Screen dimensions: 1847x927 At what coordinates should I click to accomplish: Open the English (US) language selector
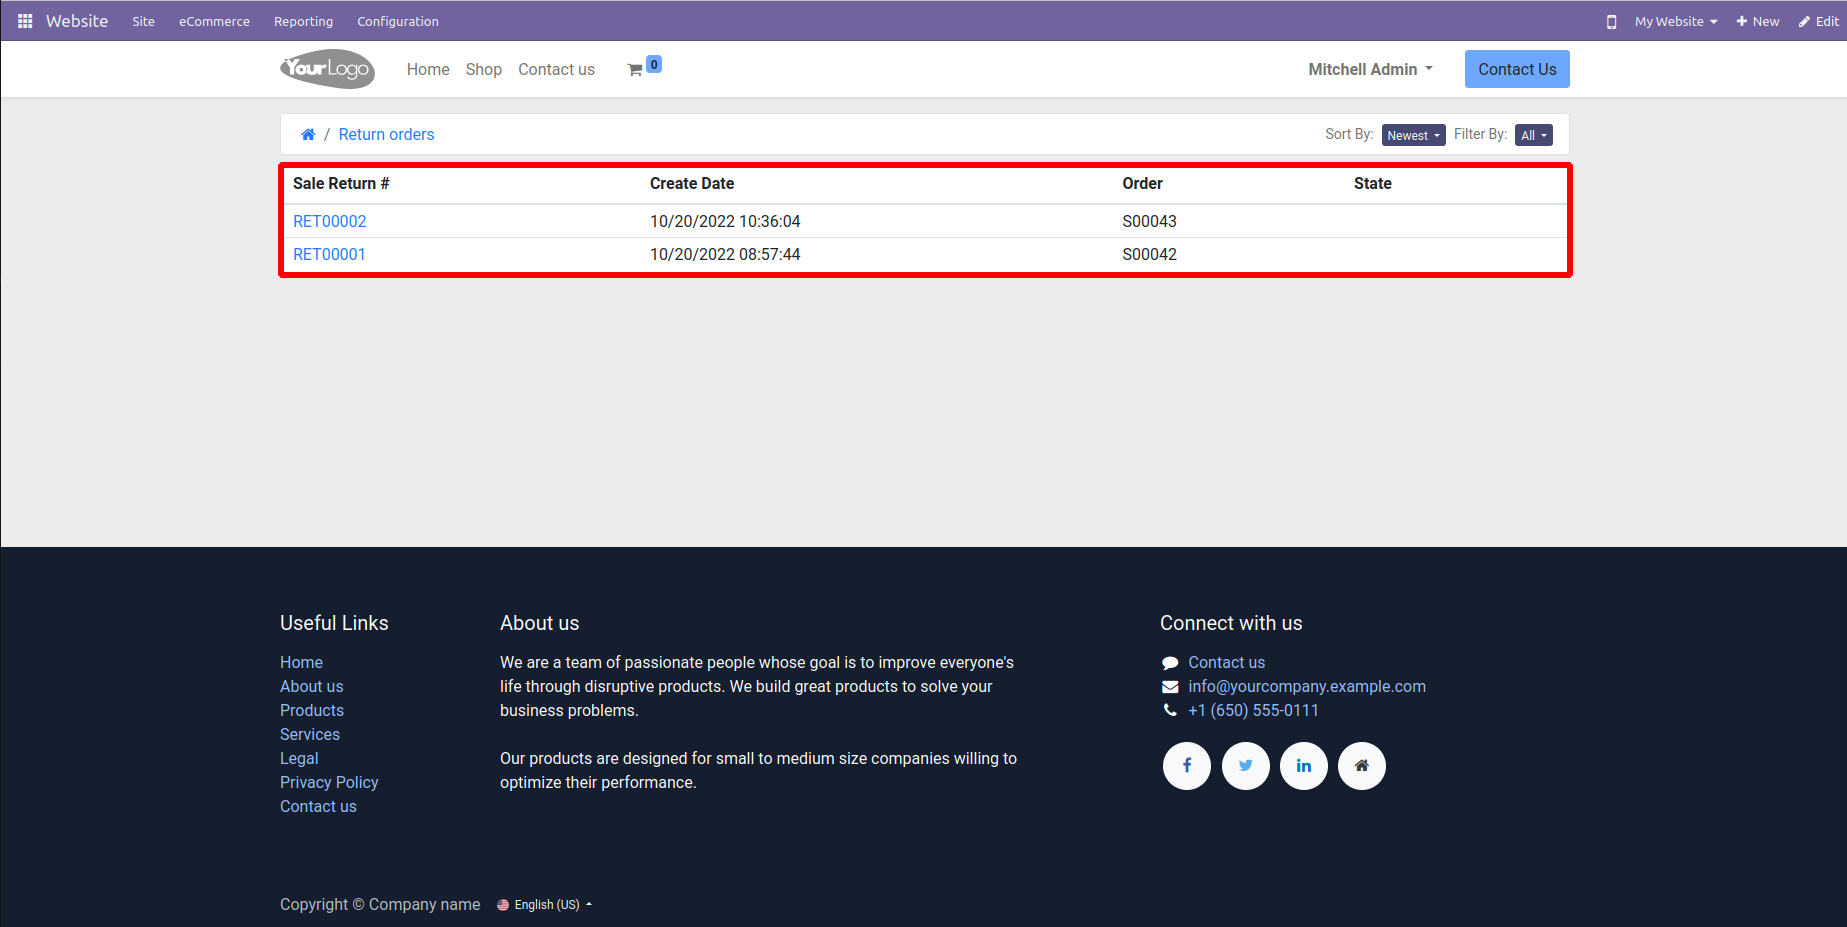tap(545, 904)
